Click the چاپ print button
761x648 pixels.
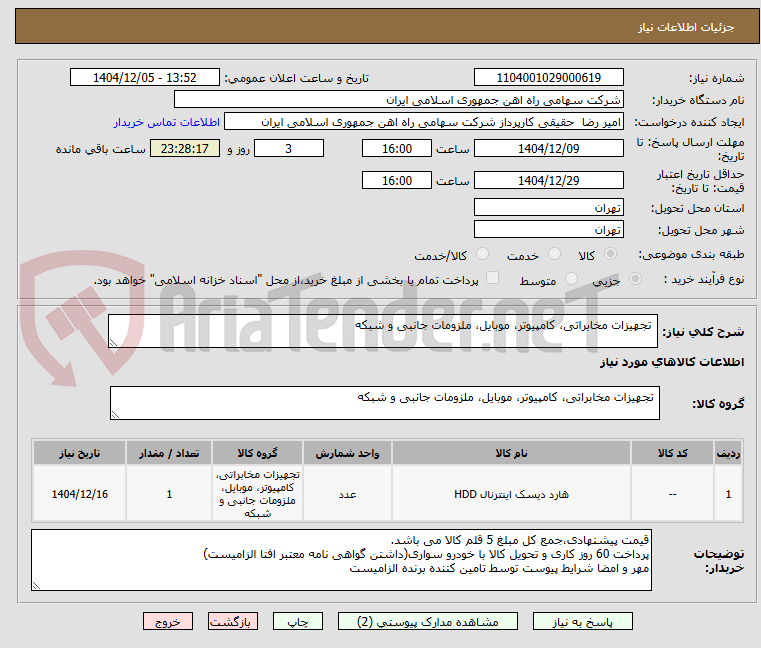coord(298,621)
